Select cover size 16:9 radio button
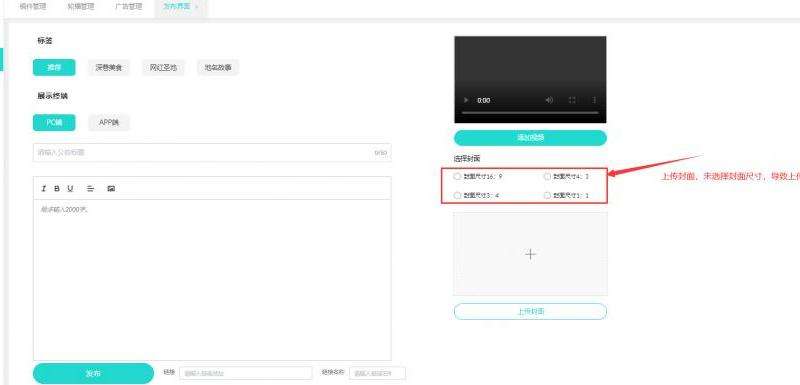800x385 pixels. tap(457, 176)
